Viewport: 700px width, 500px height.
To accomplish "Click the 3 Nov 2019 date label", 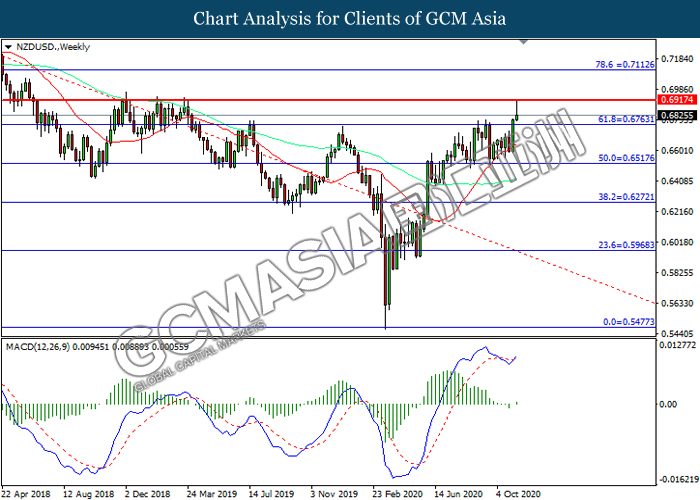I will (334, 494).
